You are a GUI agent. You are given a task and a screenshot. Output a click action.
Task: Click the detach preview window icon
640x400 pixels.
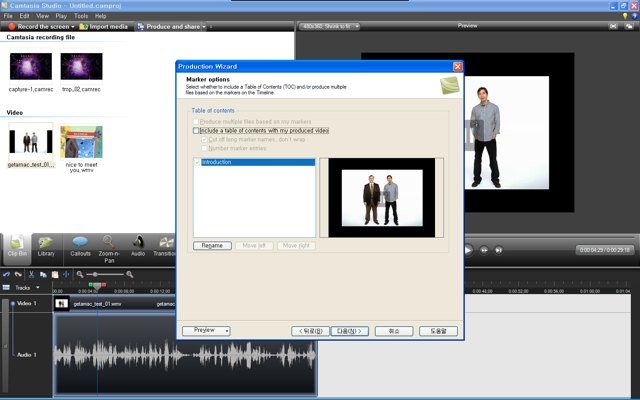(629, 26)
